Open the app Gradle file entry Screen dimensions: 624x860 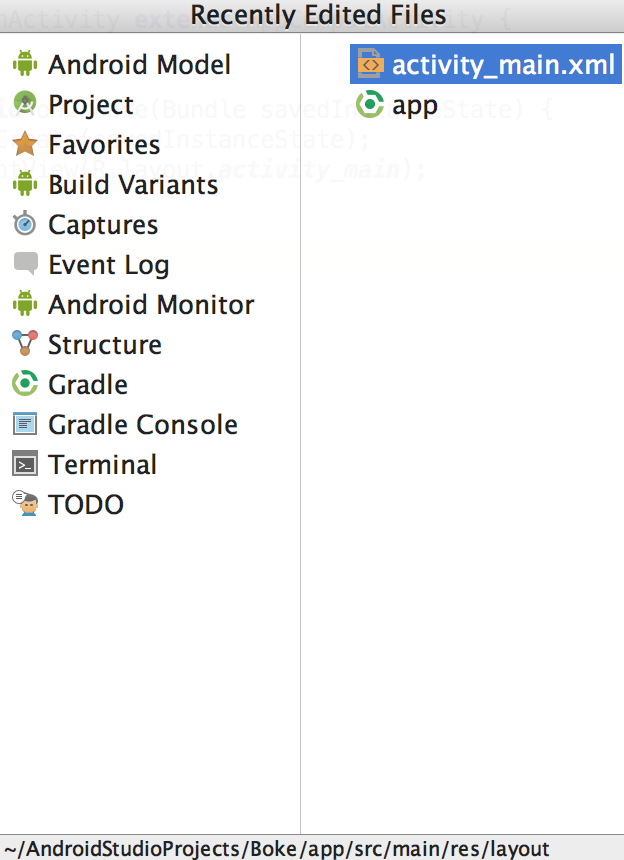414,105
